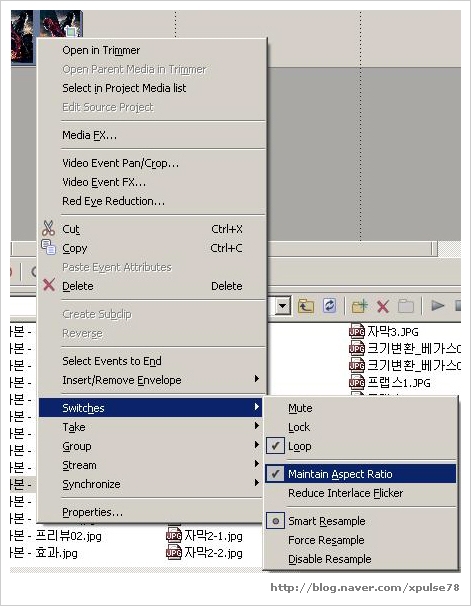This screenshot has height=606, width=471.
Task: Open the path dropdown arrow in explorer
Action: tap(283, 306)
